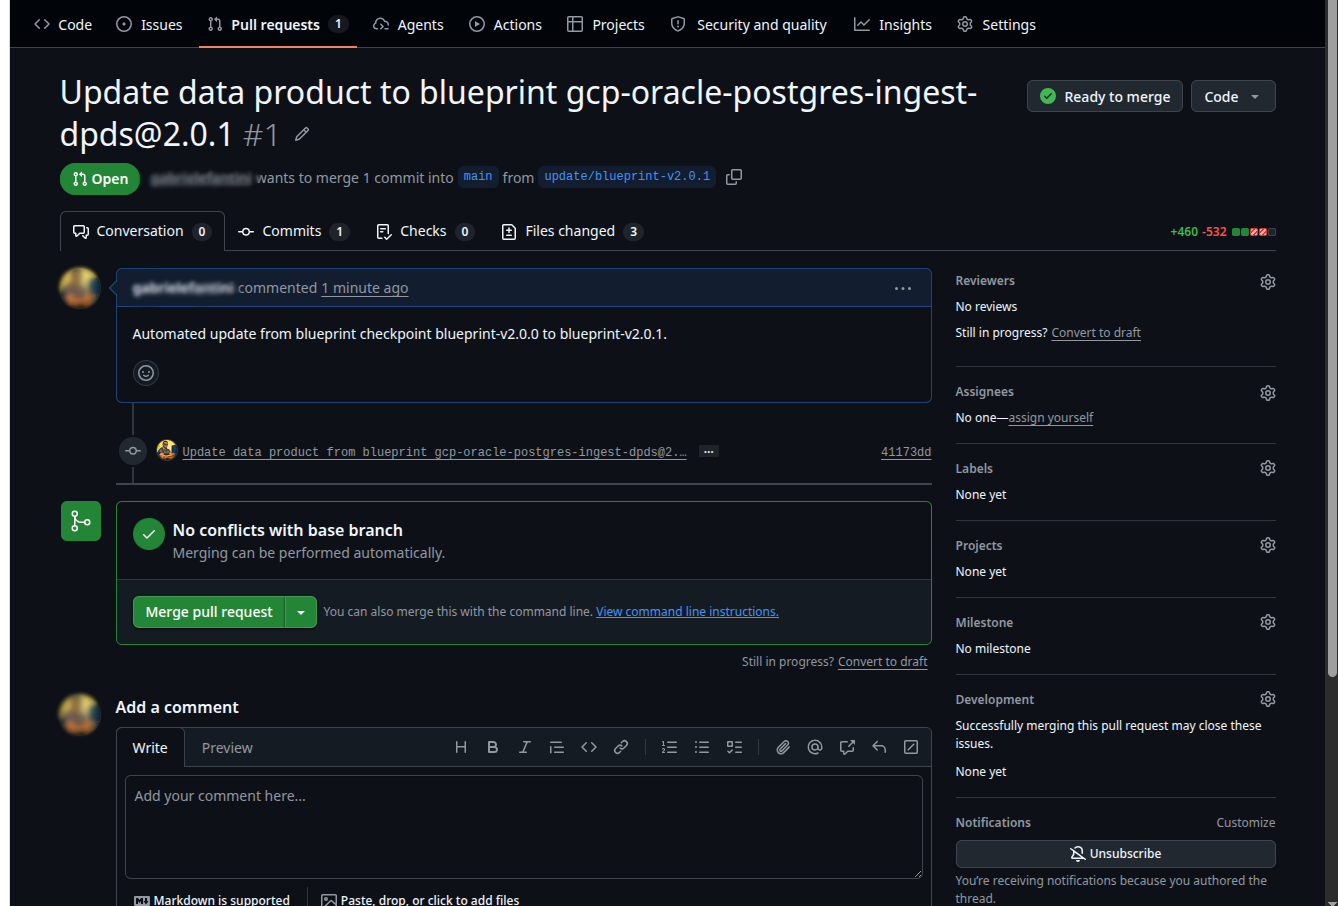1338x906 pixels.
Task: Apply italic formatting in comment toolbar
Action: 525,747
